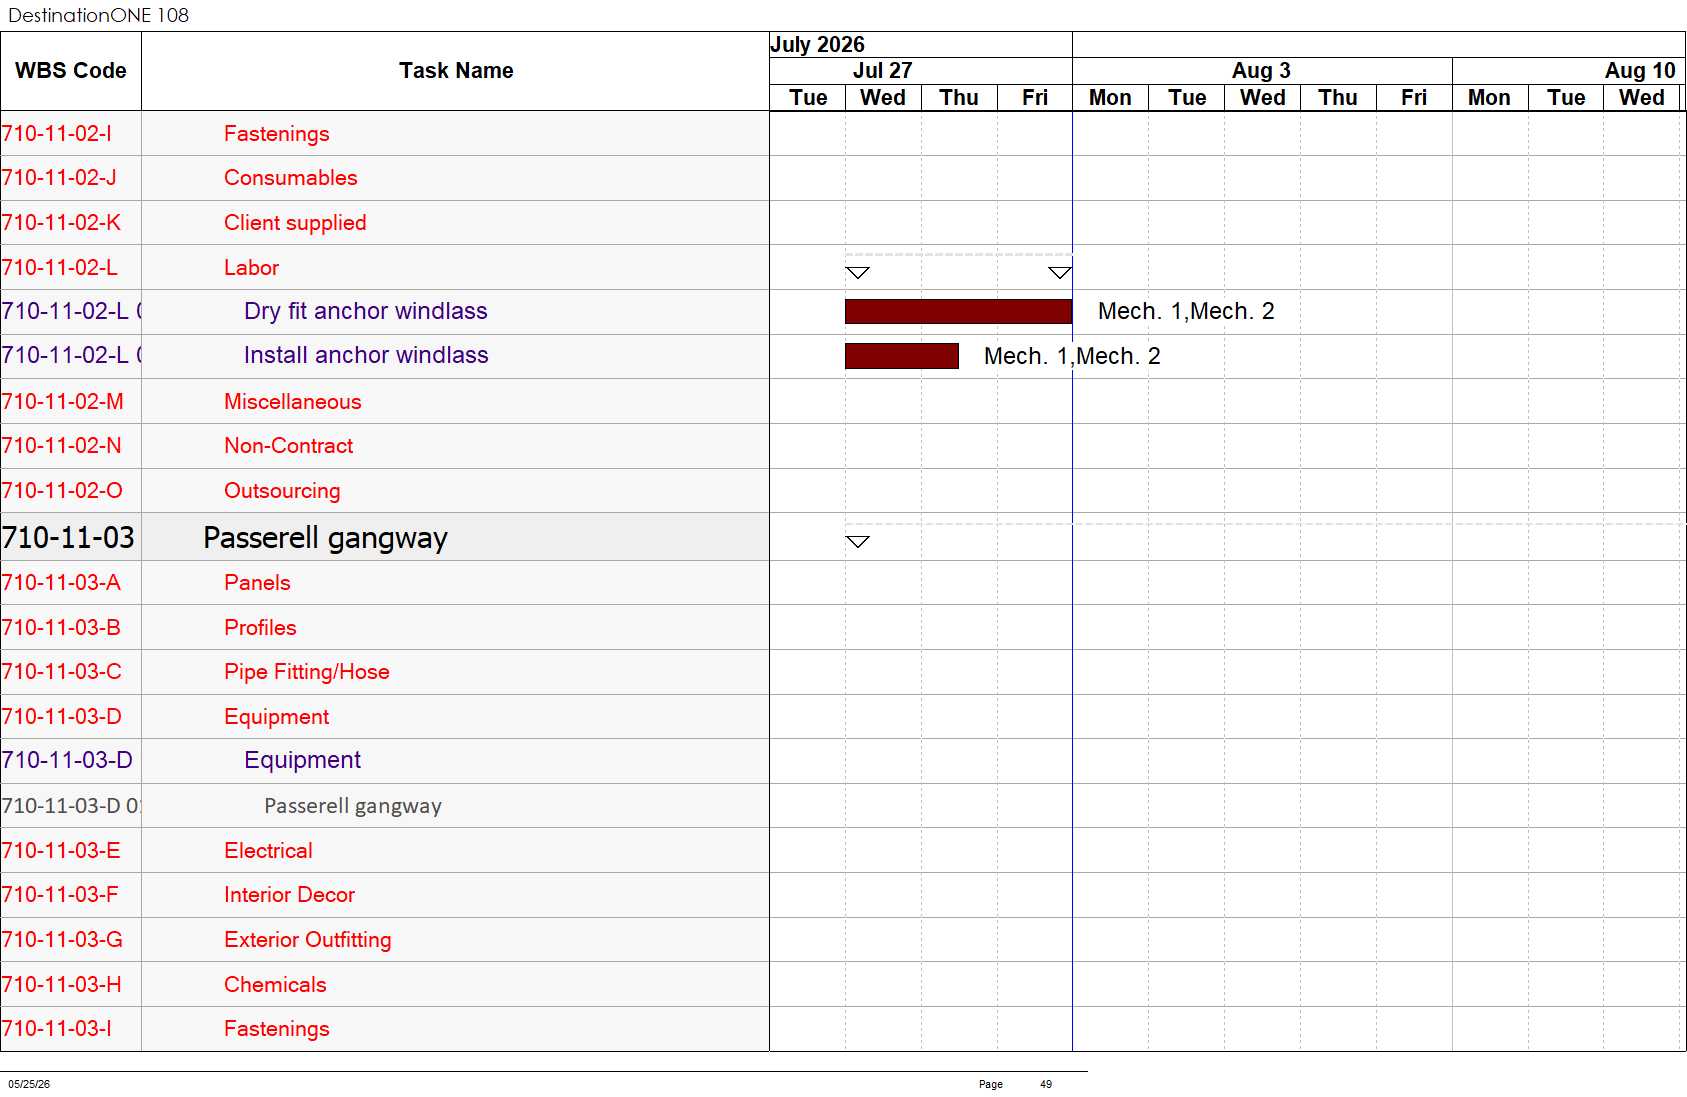Select the Fastenings row 710-11-03-I

click(x=385, y=1029)
